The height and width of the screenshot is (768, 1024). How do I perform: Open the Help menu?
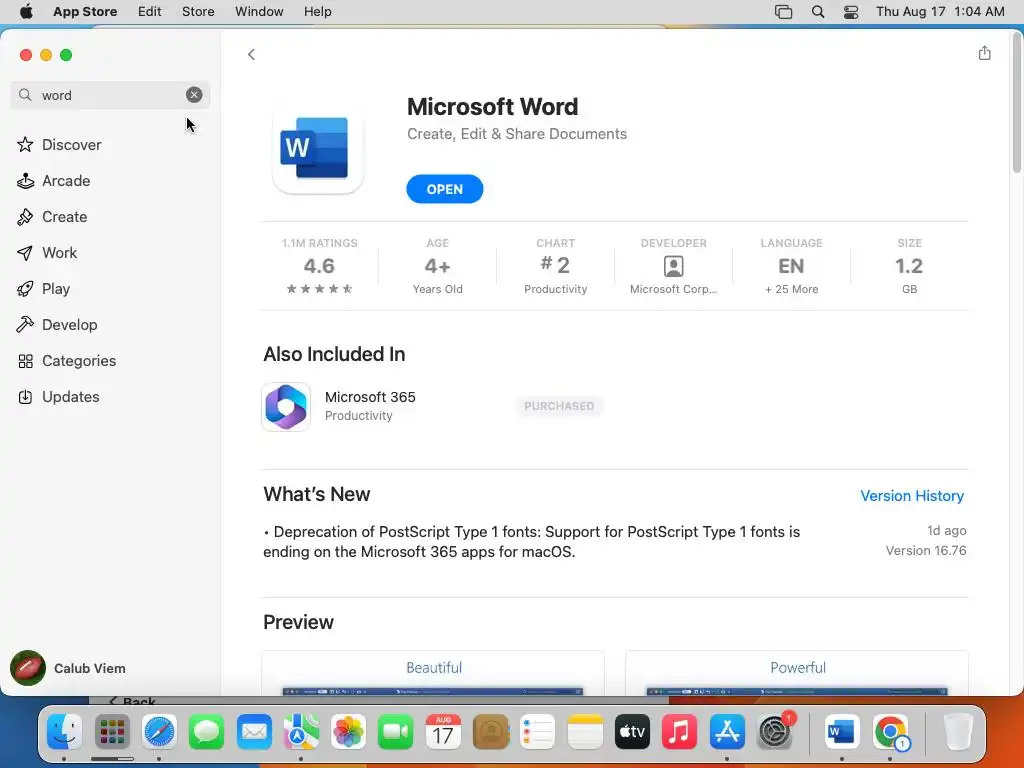tap(317, 12)
